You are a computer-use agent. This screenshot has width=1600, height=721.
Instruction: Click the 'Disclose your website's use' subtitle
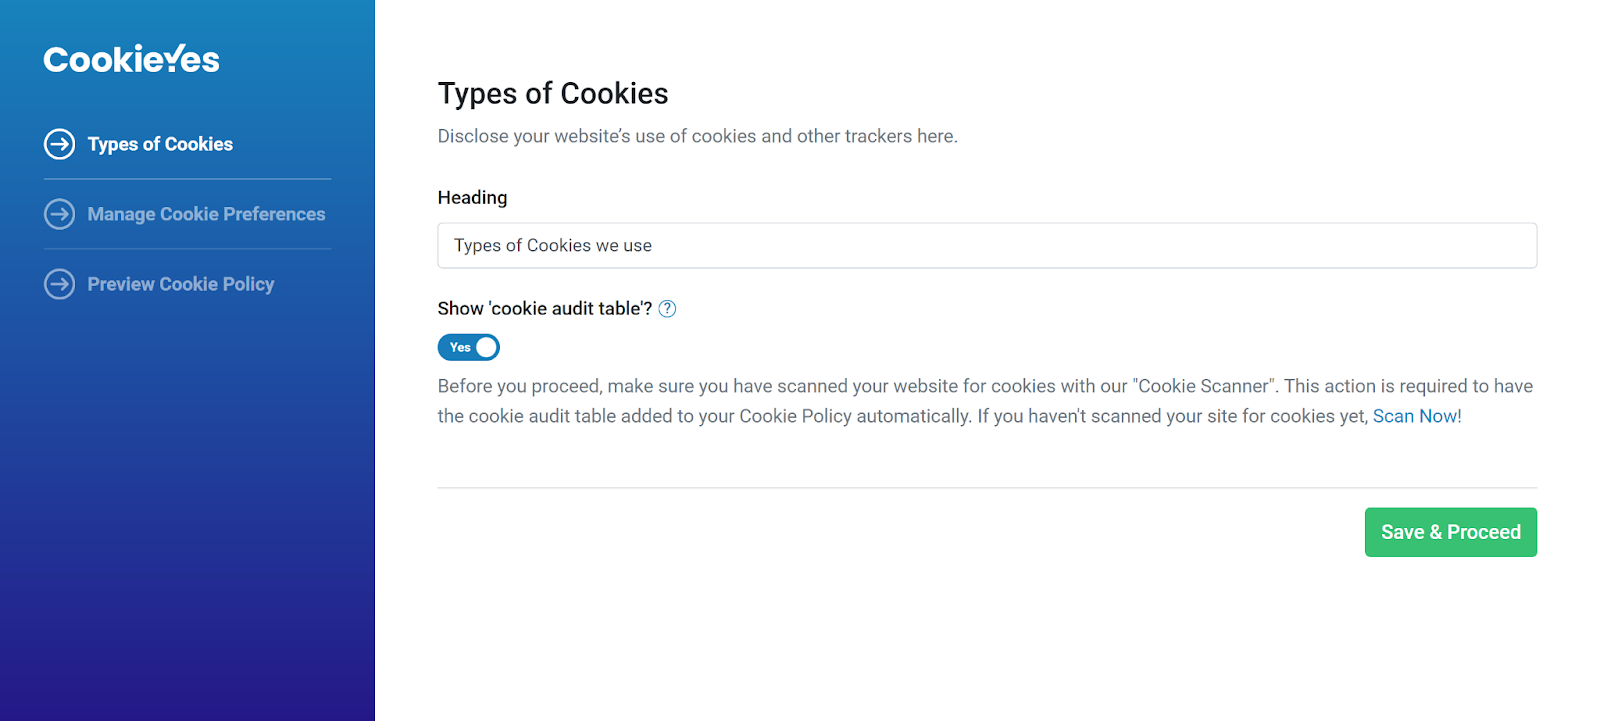[697, 136]
